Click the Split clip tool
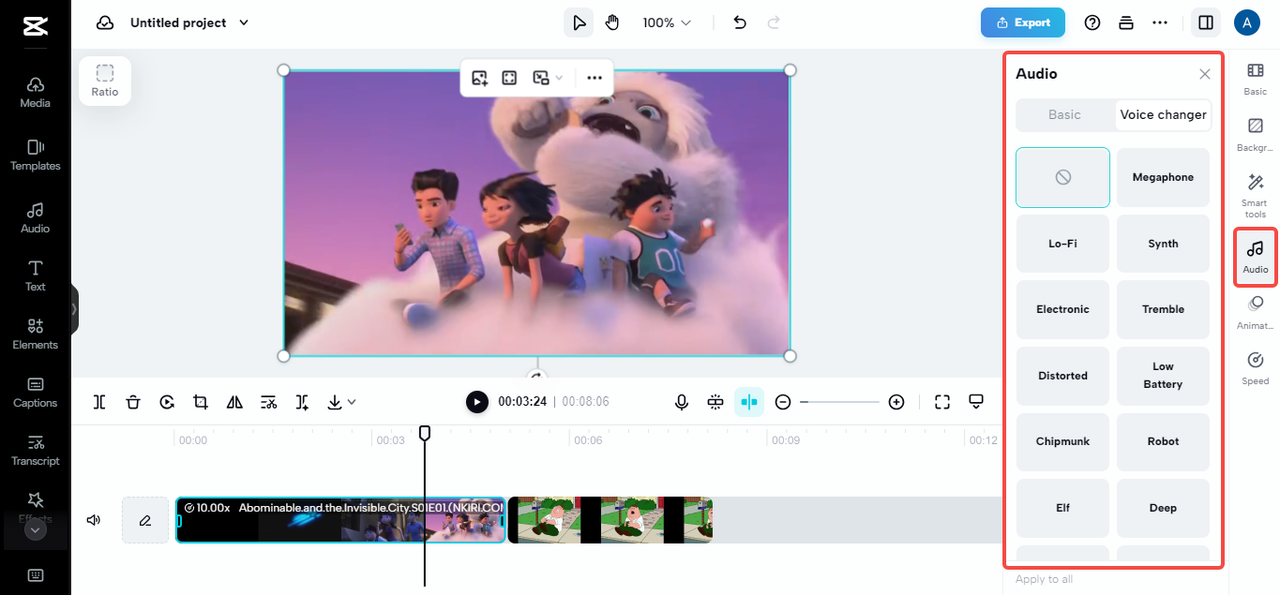This screenshot has height=595, width=1280. click(99, 402)
